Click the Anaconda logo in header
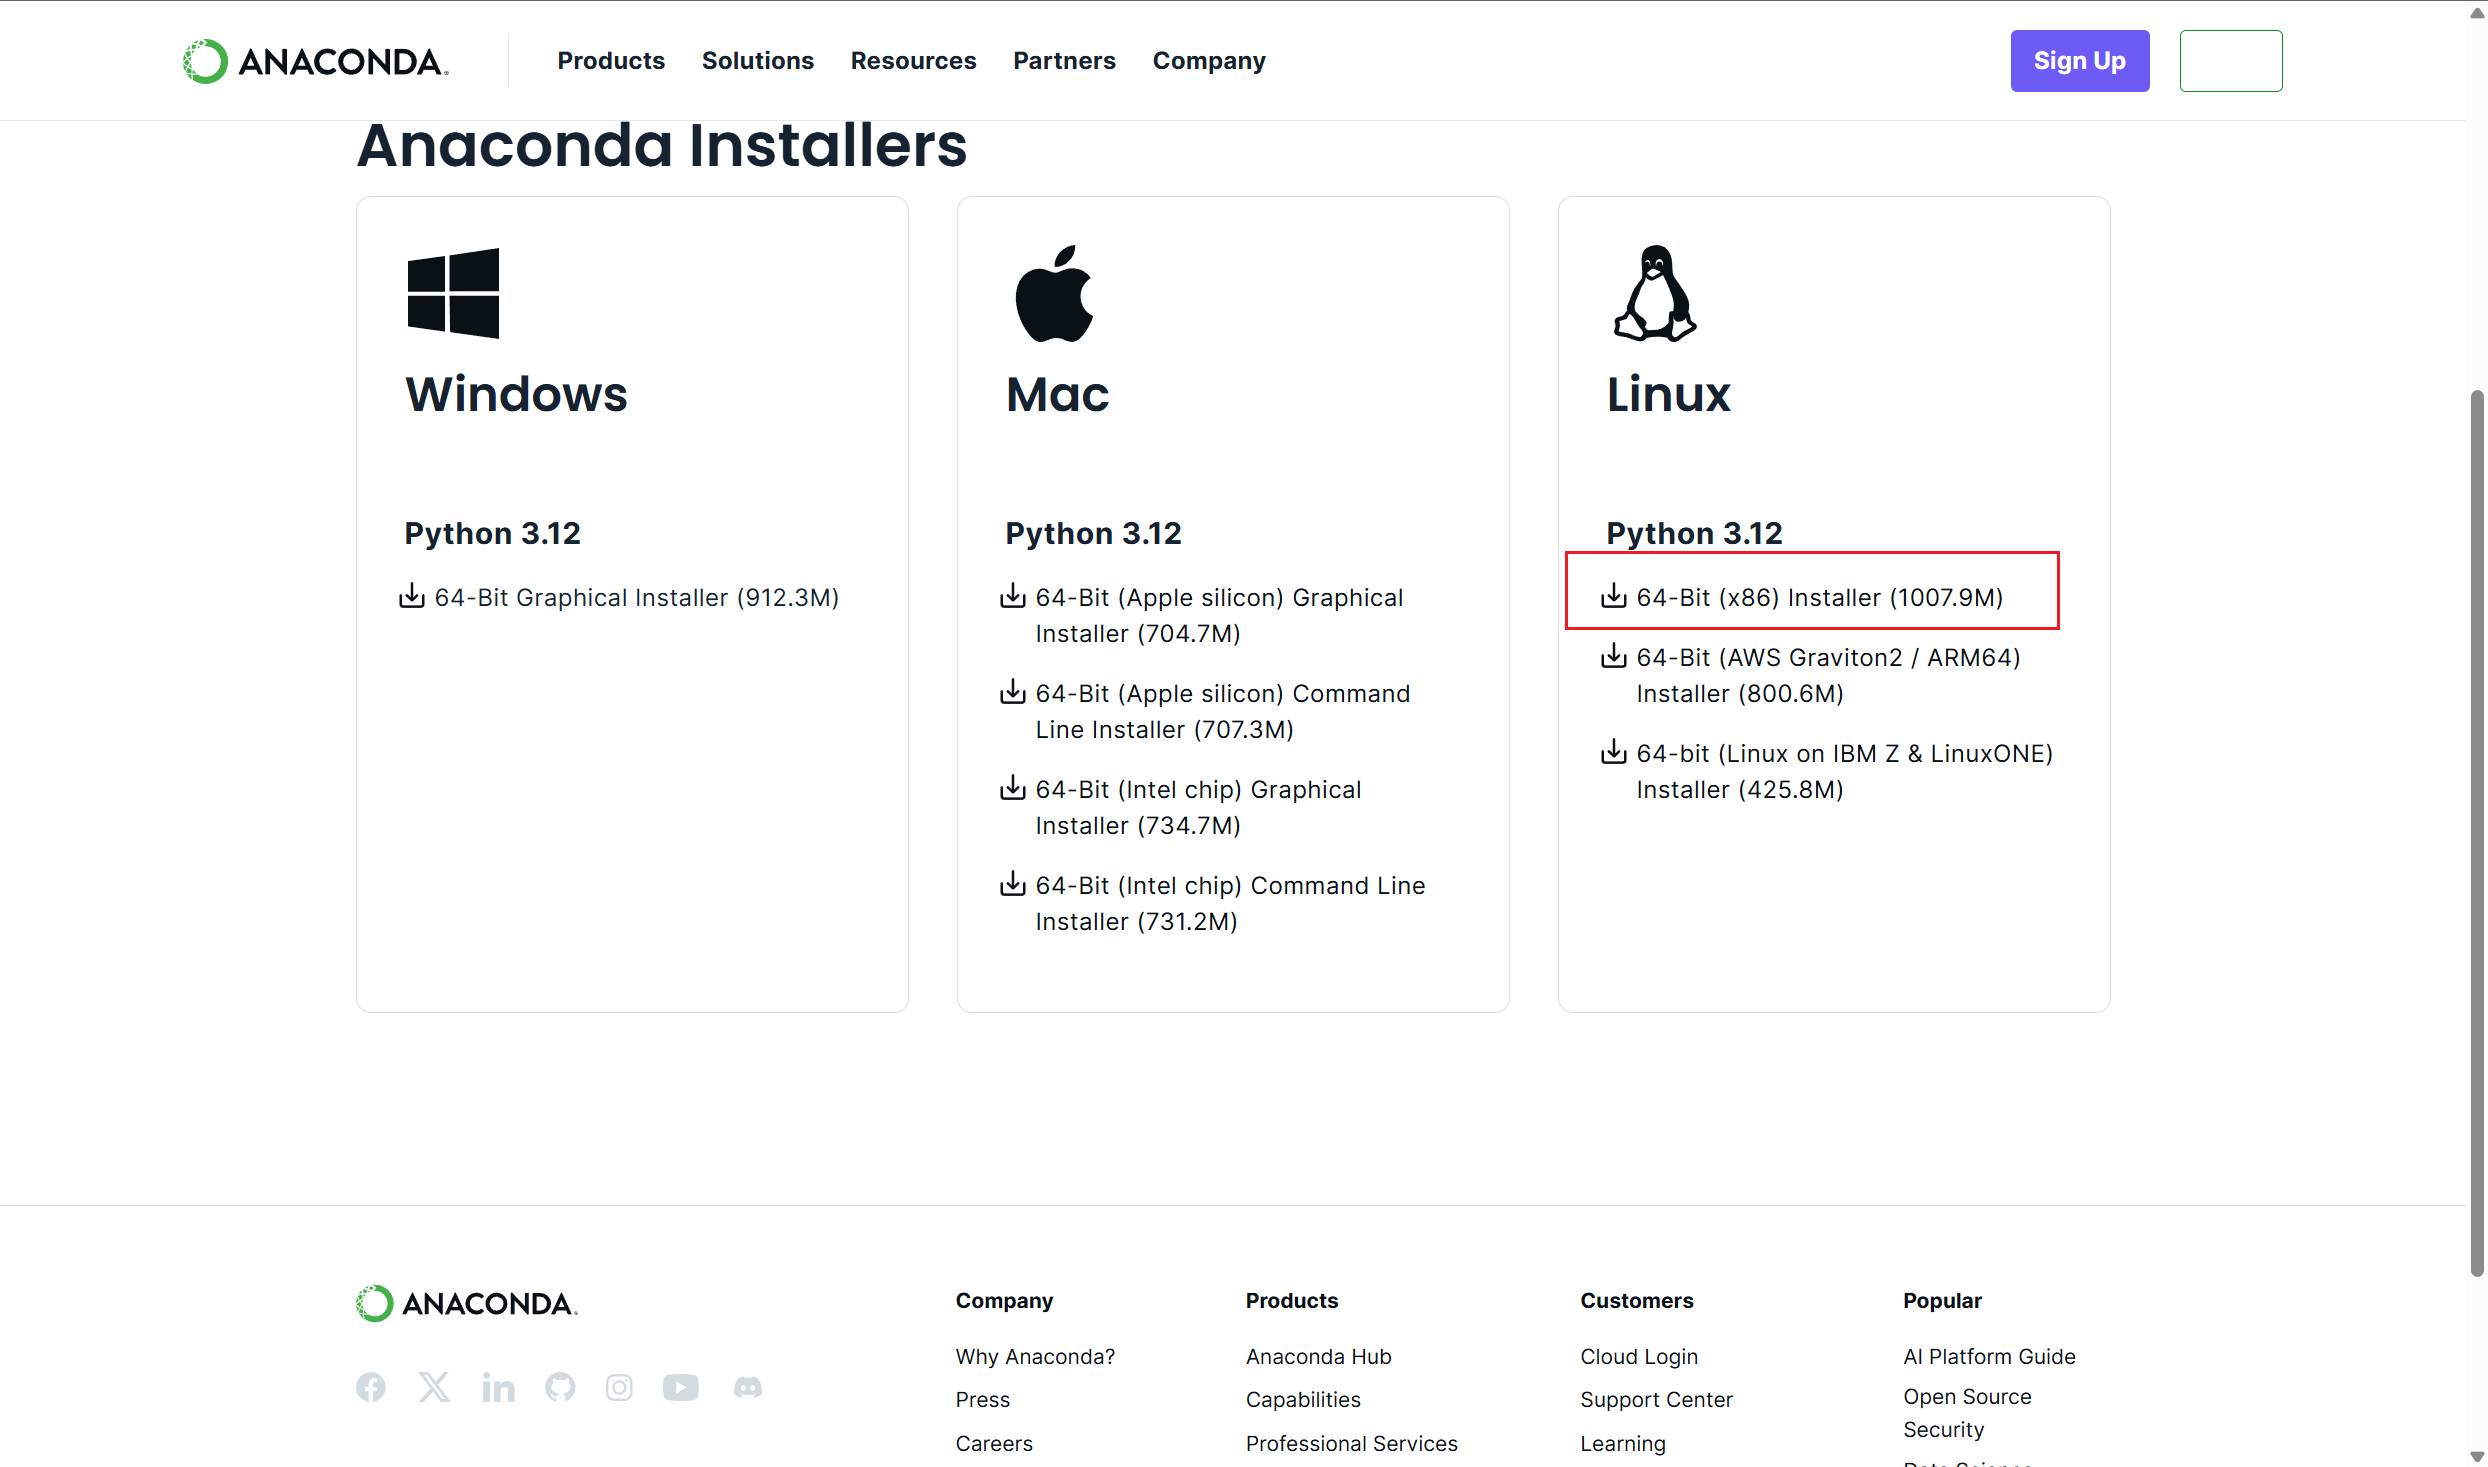The height and width of the screenshot is (1467, 2488). tap(316, 61)
